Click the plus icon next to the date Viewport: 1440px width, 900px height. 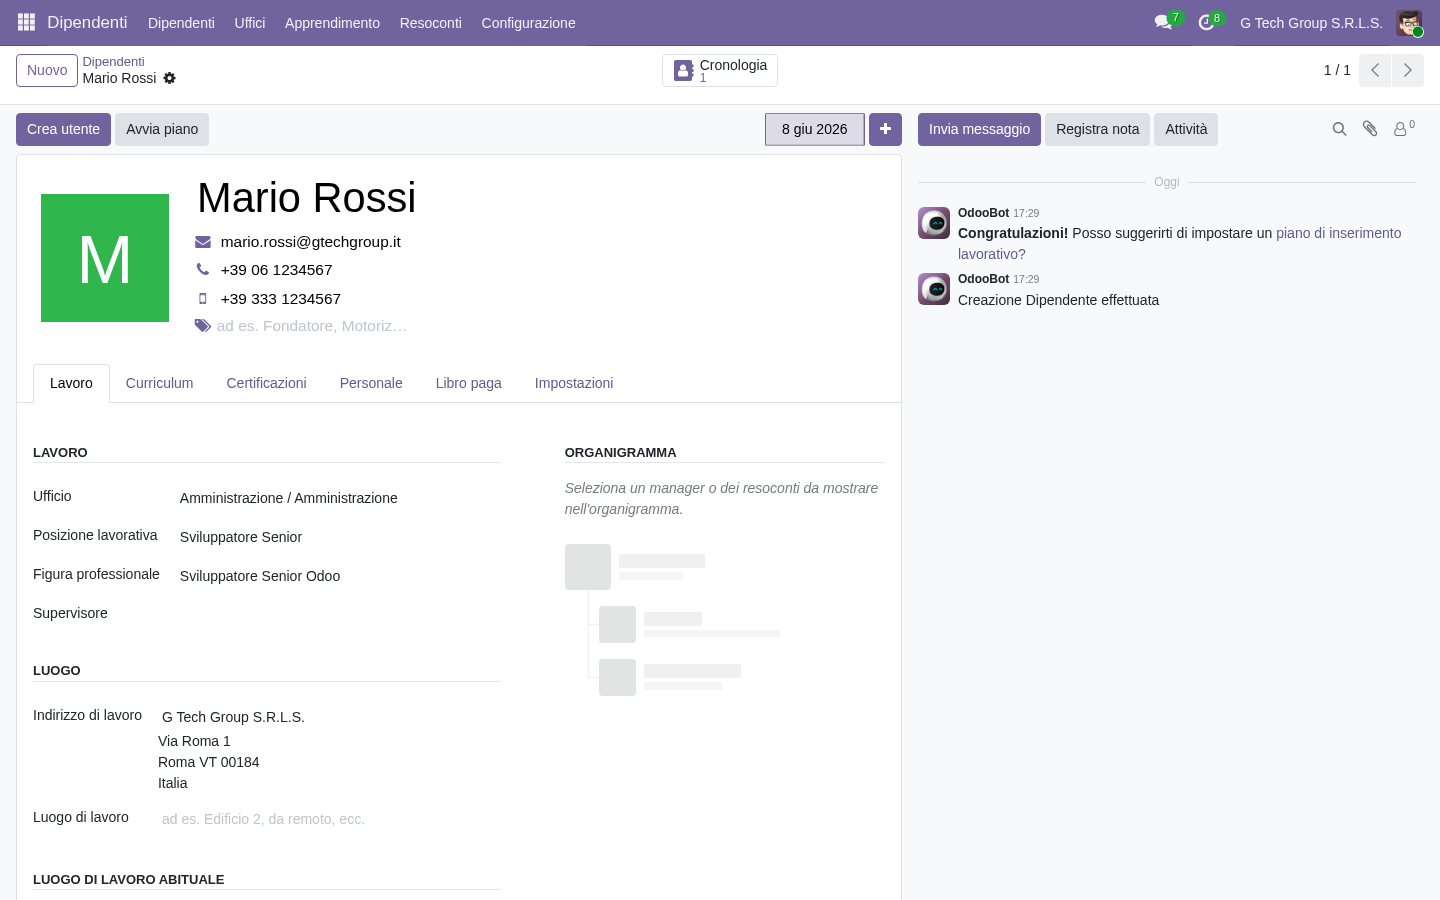click(885, 129)
